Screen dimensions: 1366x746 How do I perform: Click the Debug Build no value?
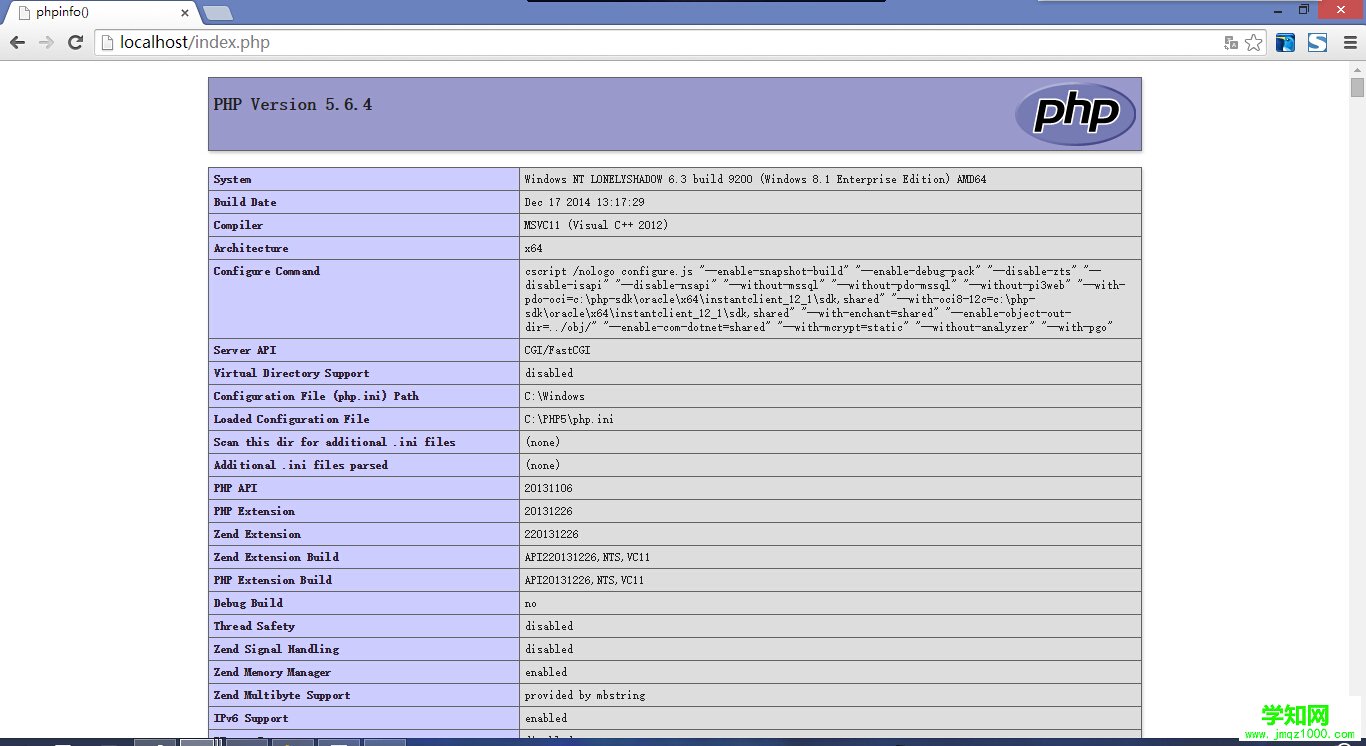click(531, 603)
